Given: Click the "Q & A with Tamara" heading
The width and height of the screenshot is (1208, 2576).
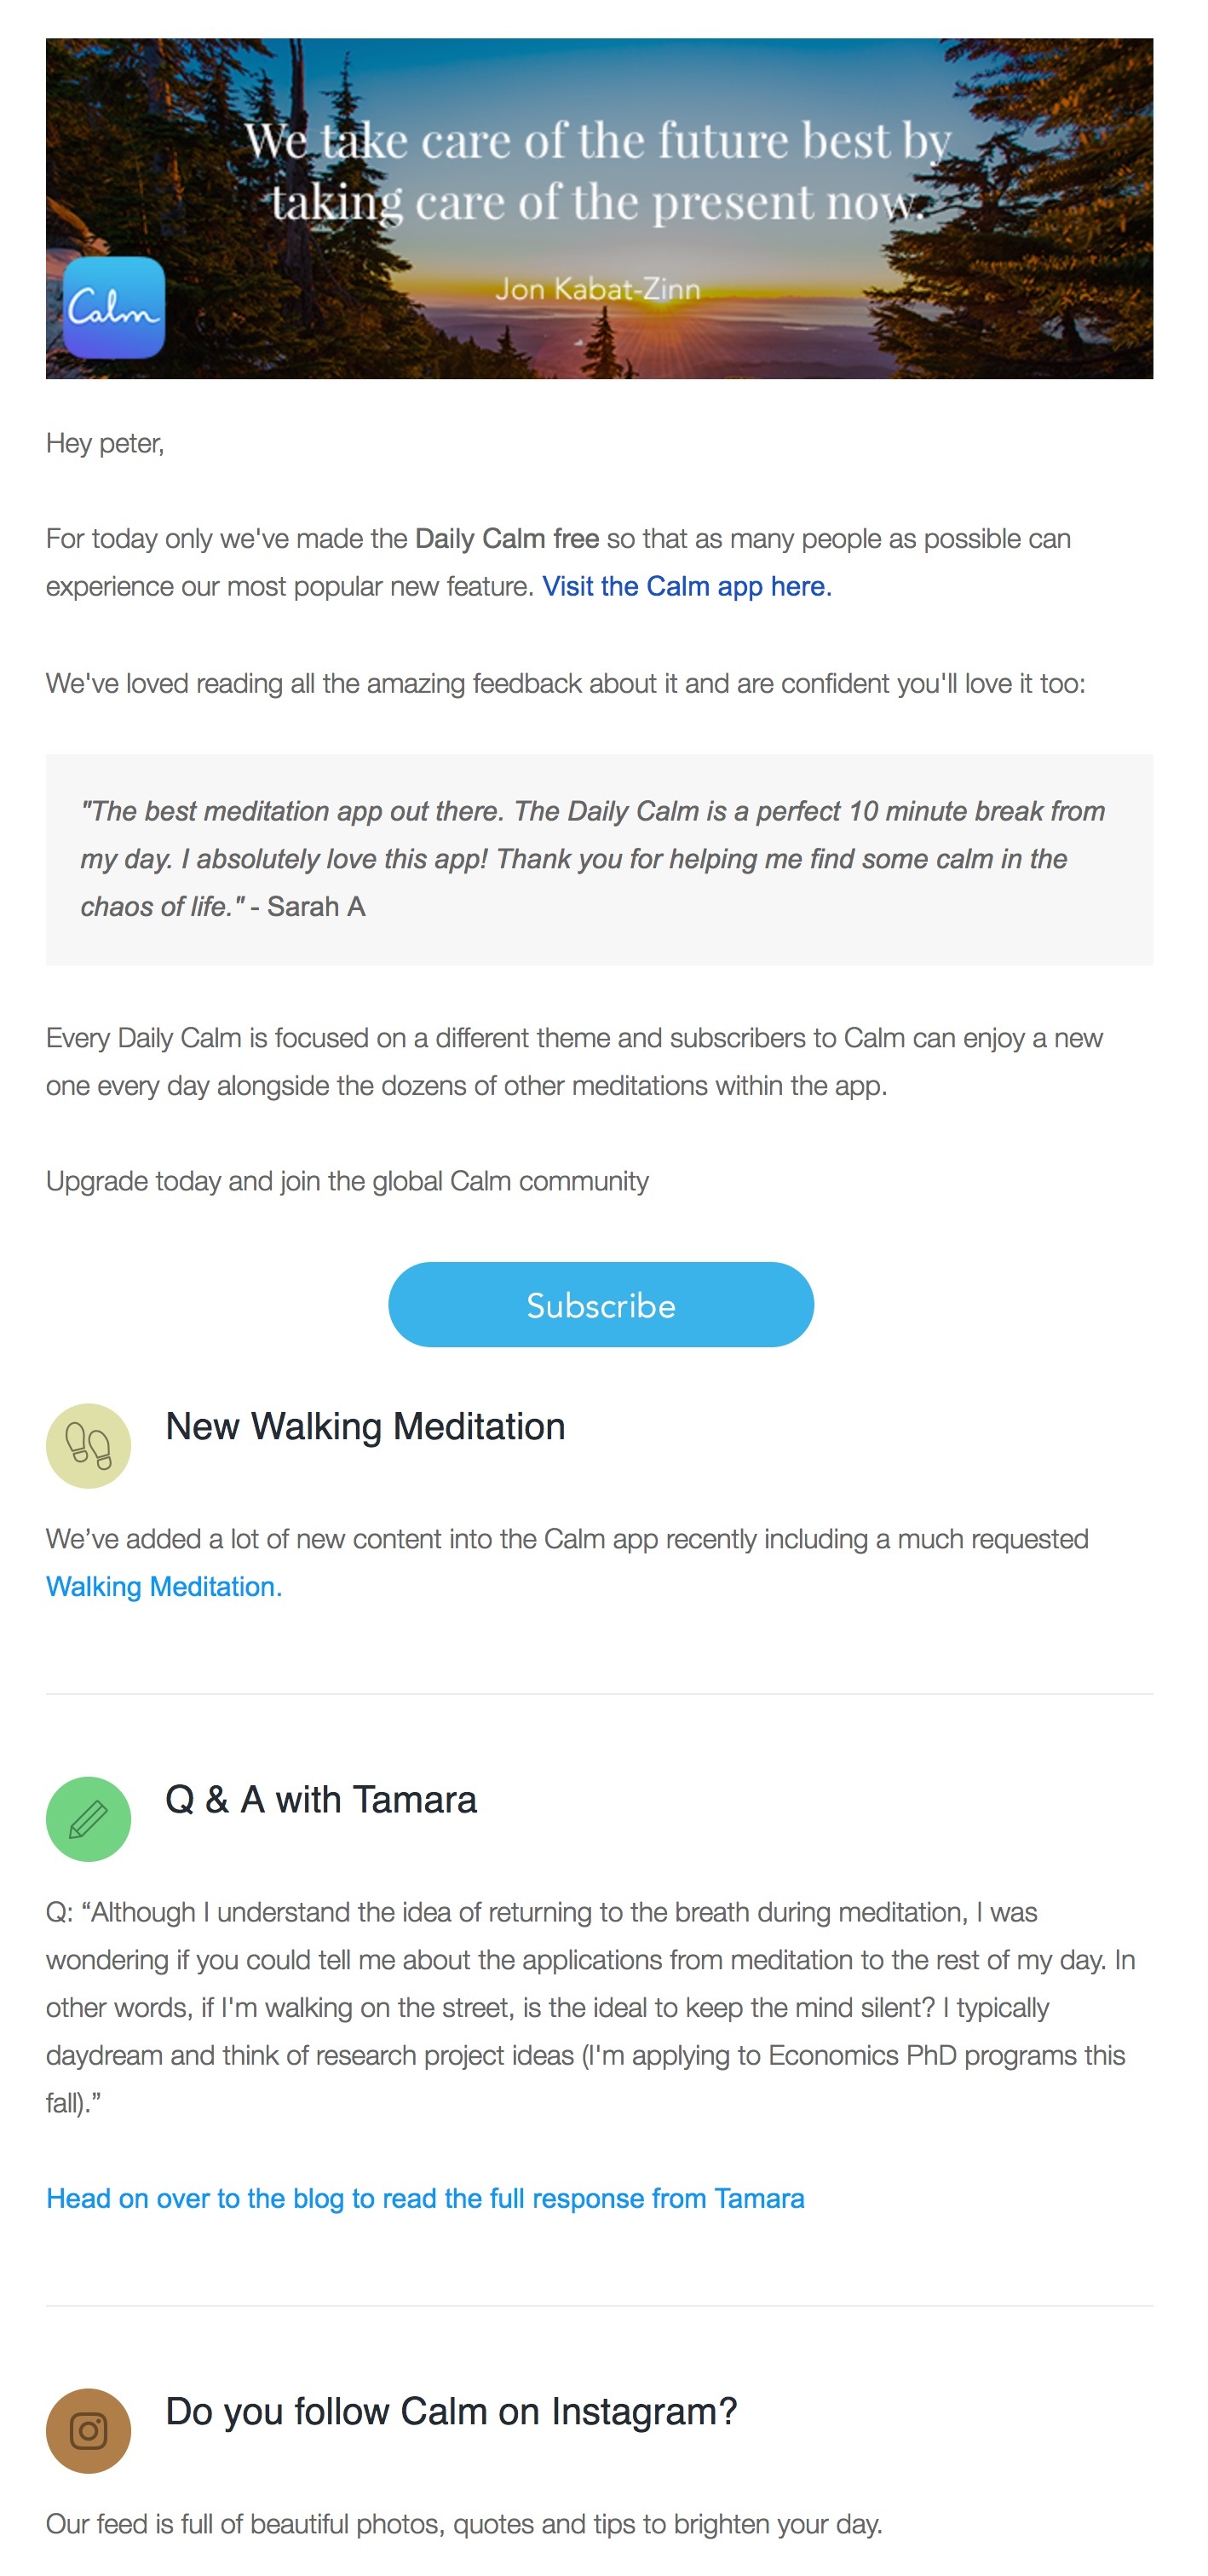Looking at the screenshot, I should [x=321, y=1800].
